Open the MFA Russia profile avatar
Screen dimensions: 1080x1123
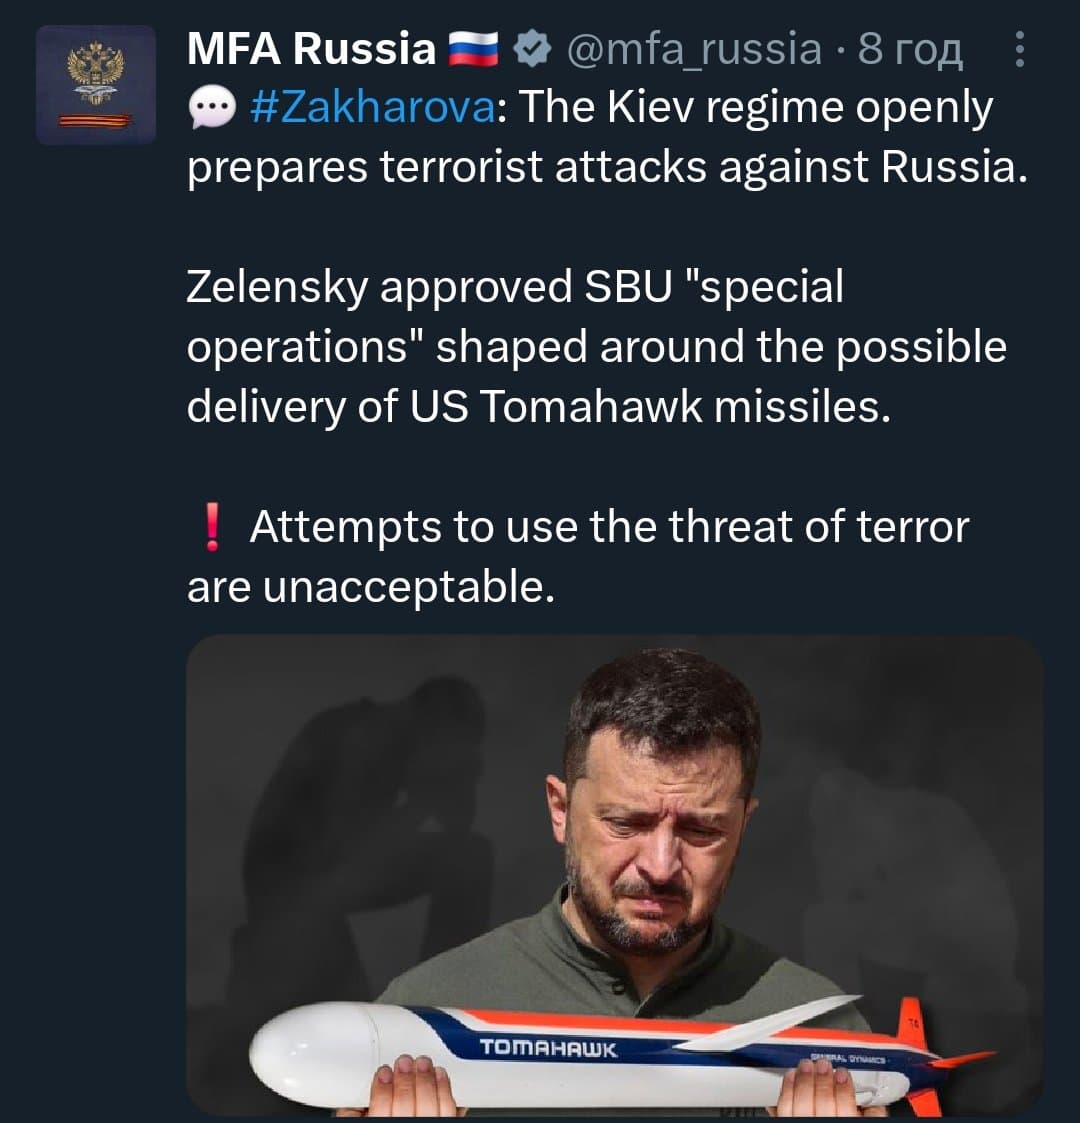tap(96, 85)
